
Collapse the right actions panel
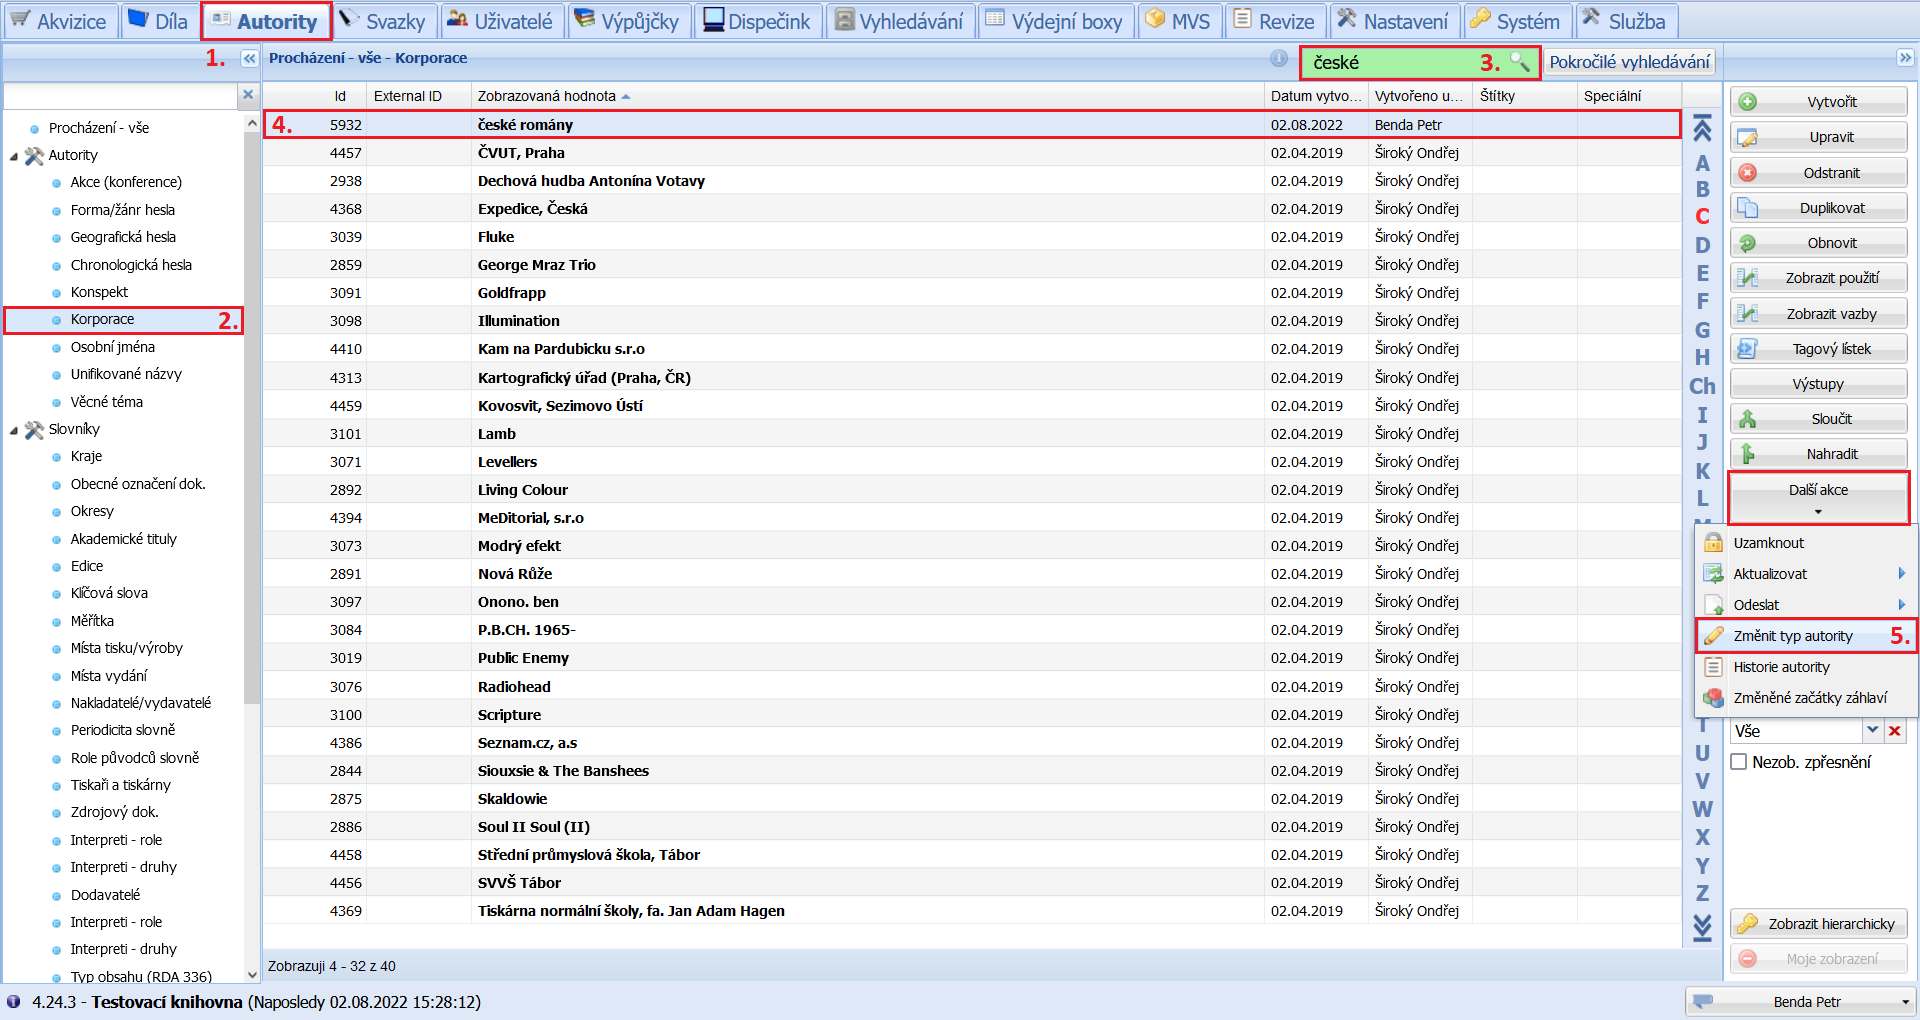click(1905, 58)
